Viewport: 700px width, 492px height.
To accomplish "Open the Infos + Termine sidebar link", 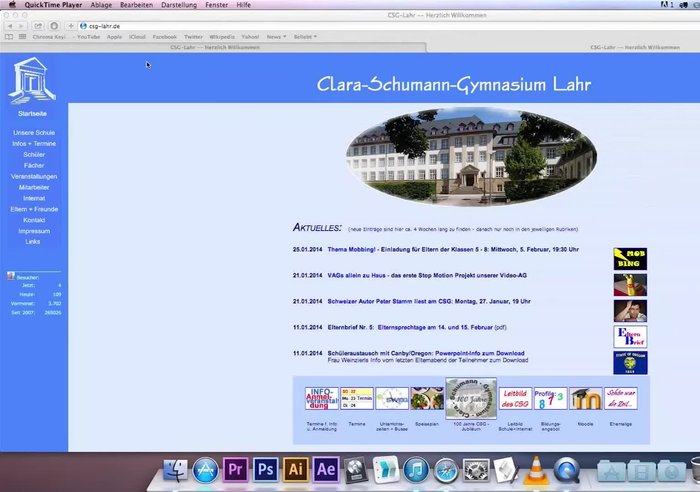I will tap(34, 144).
